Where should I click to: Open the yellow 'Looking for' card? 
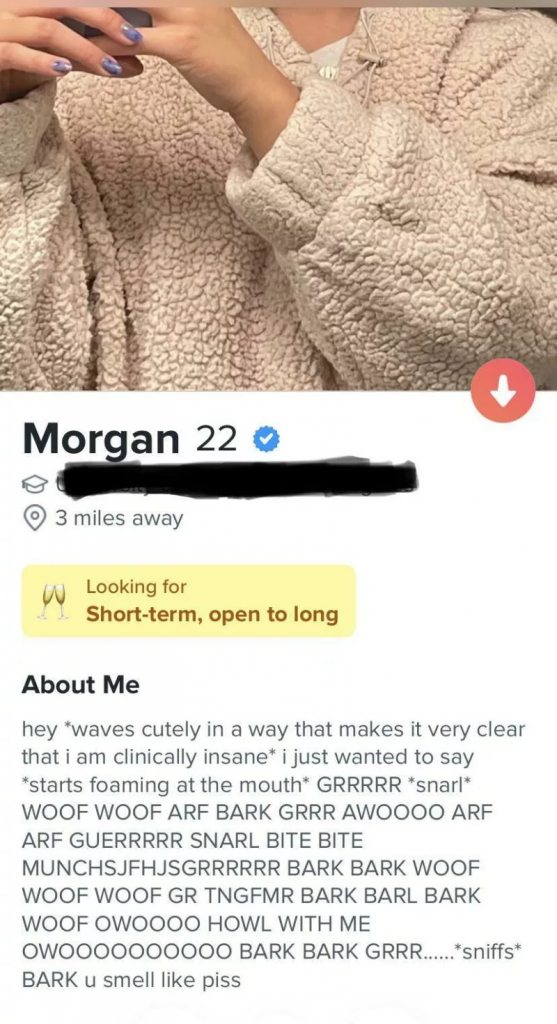point(189,601)
